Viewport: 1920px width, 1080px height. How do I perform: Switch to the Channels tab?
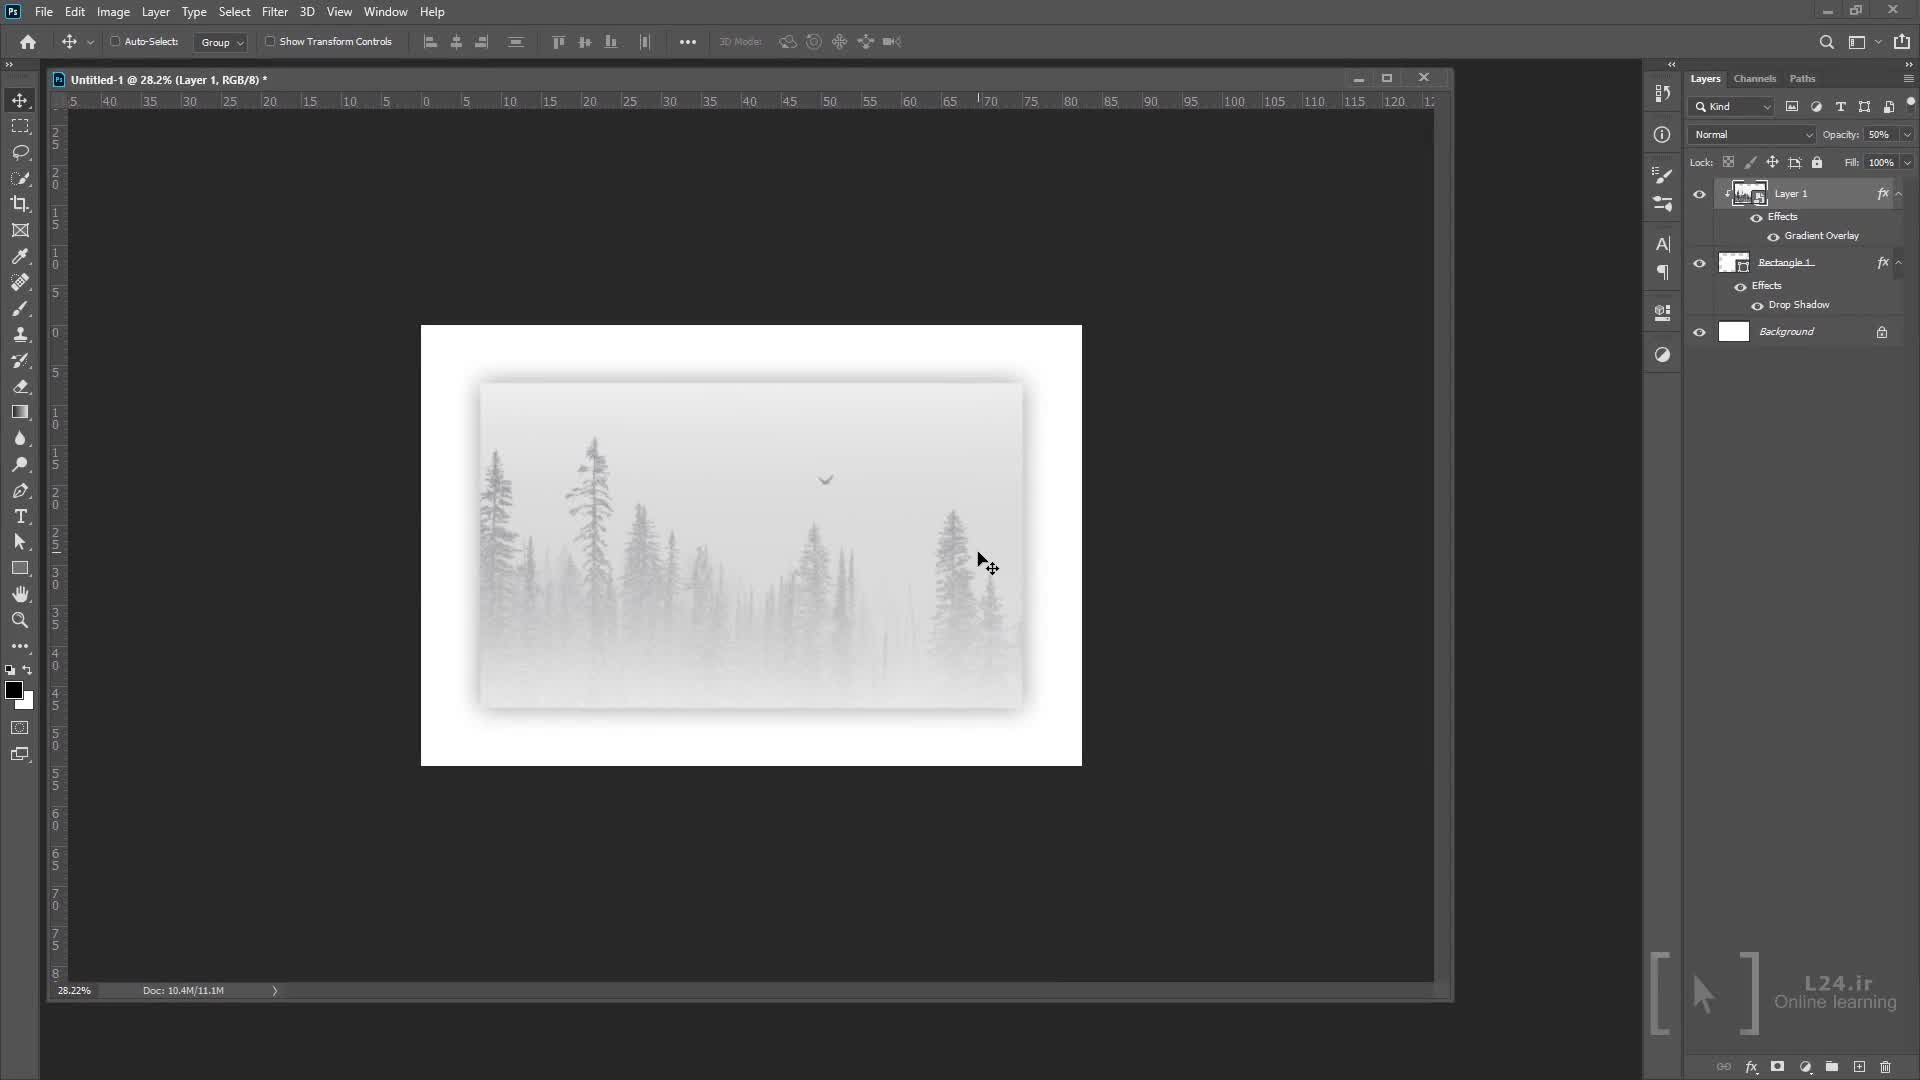1754,78
